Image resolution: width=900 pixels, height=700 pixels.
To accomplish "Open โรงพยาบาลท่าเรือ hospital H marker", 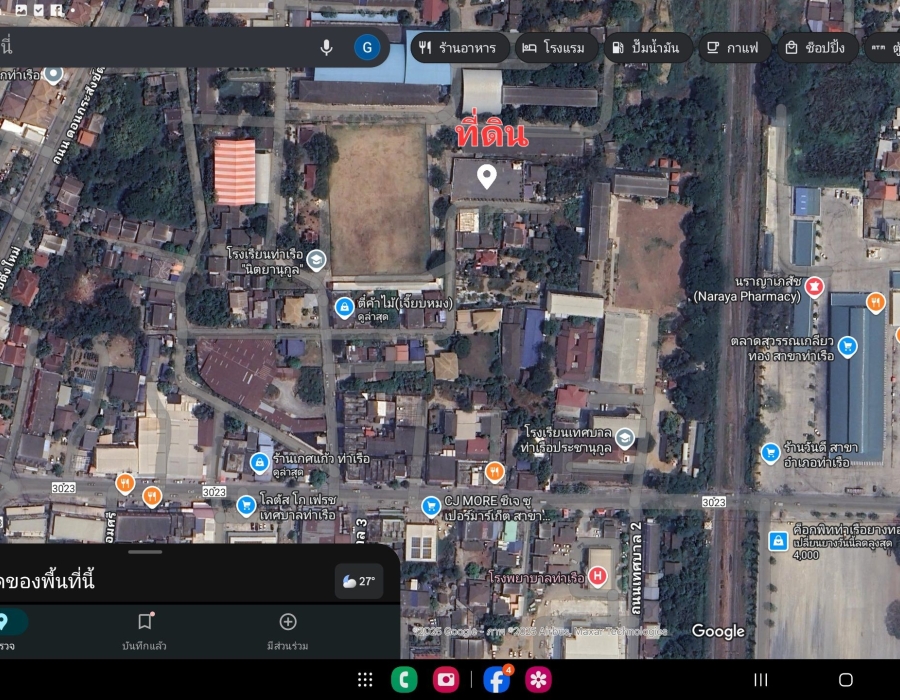I will click(x=598, y=576).
